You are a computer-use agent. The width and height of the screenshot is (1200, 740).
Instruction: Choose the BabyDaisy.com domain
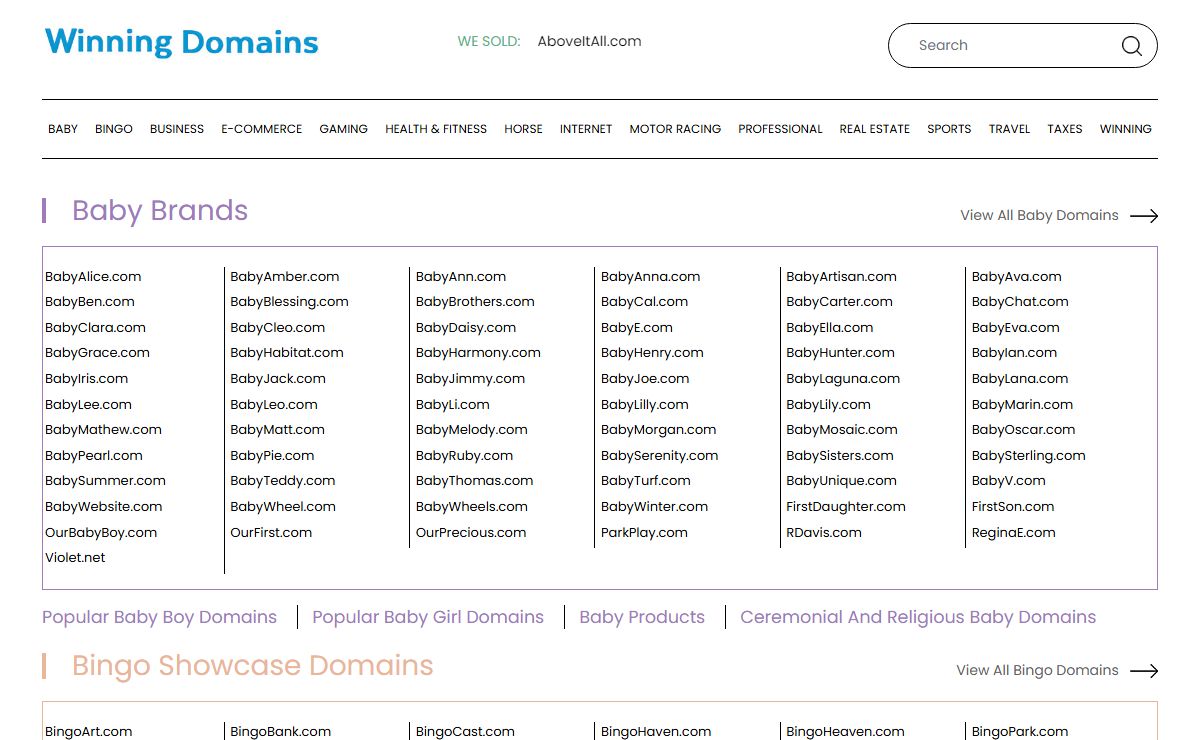tap(466, 328)
